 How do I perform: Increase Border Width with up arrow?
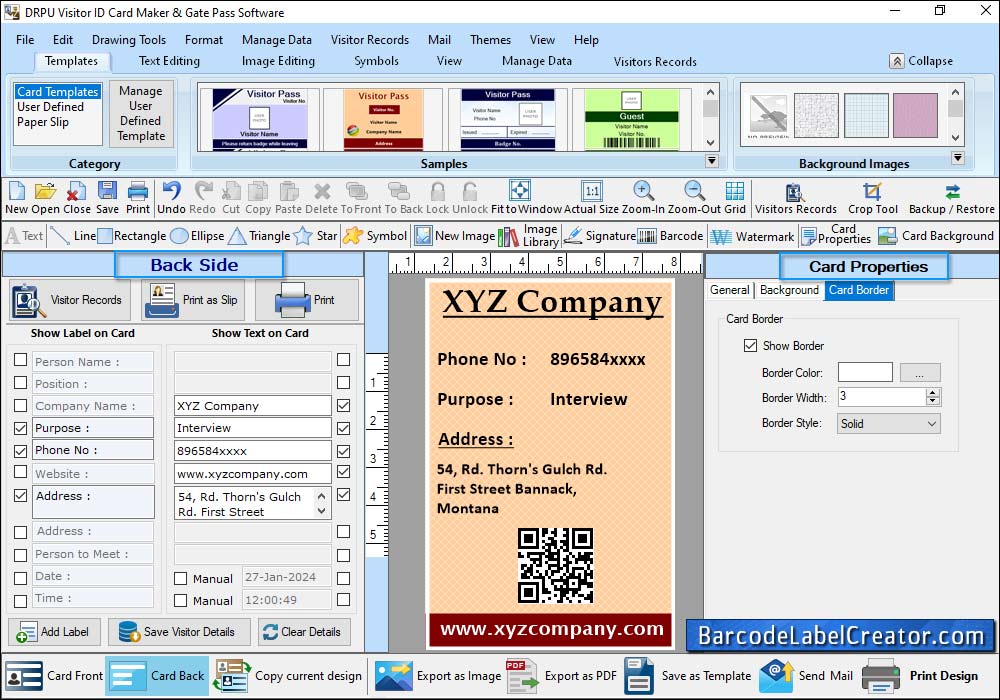[933, 393]
